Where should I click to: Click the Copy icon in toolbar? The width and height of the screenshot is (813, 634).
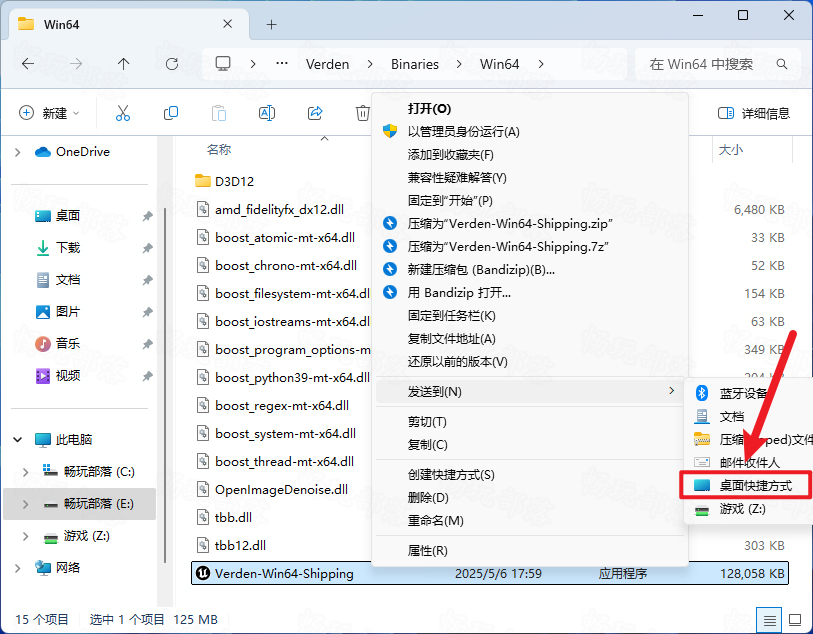point(171,113)
